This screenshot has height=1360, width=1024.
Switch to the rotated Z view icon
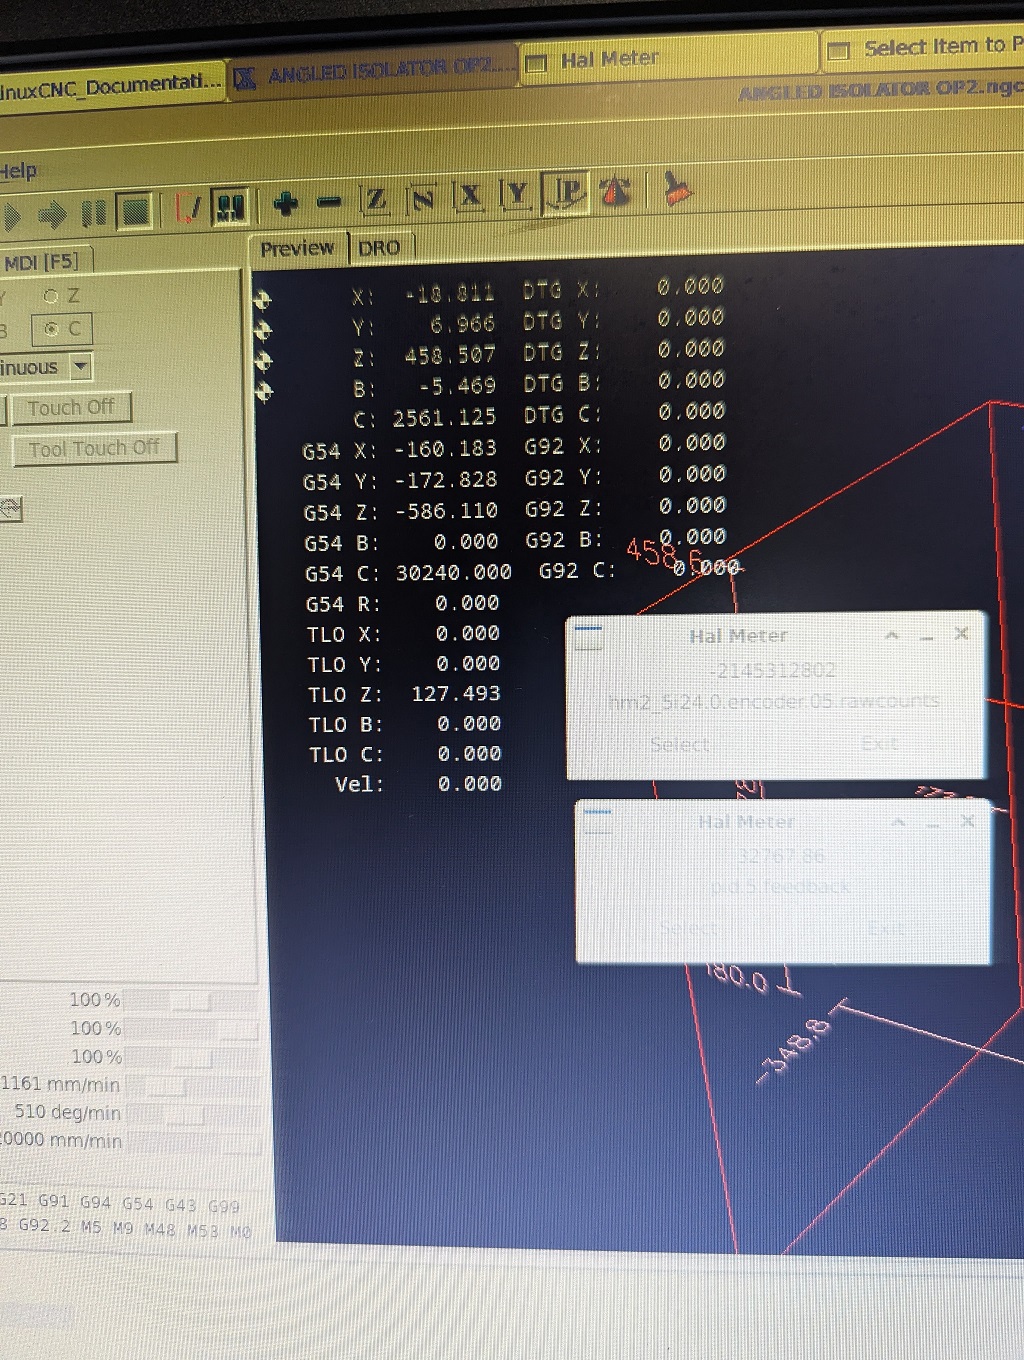[x=423, y=197]
